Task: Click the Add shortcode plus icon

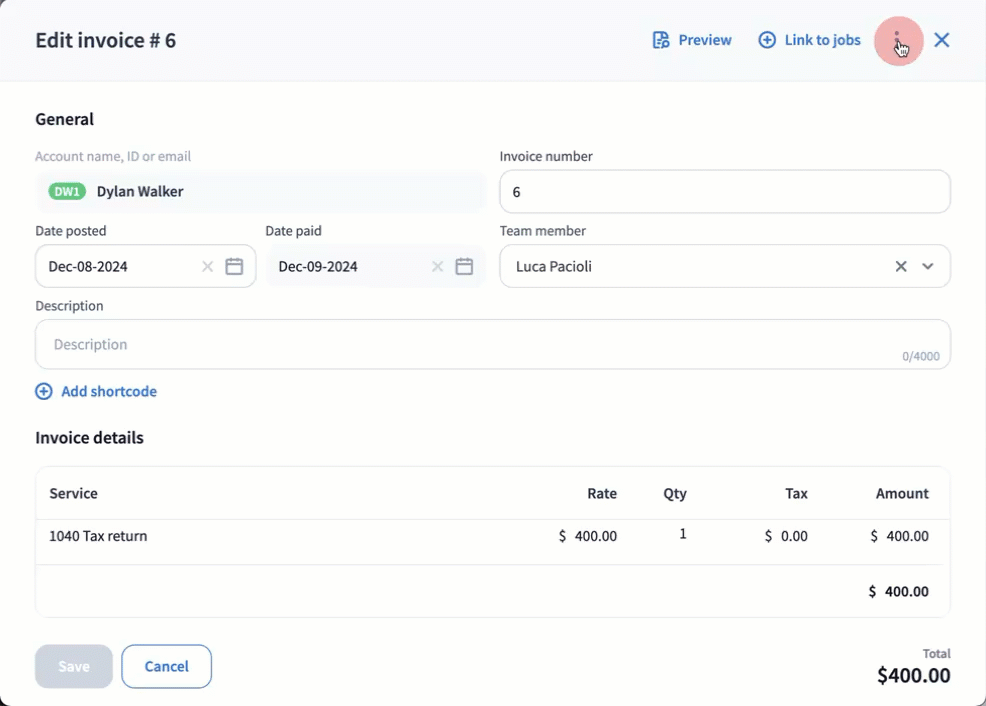Action: click(44, 392)
